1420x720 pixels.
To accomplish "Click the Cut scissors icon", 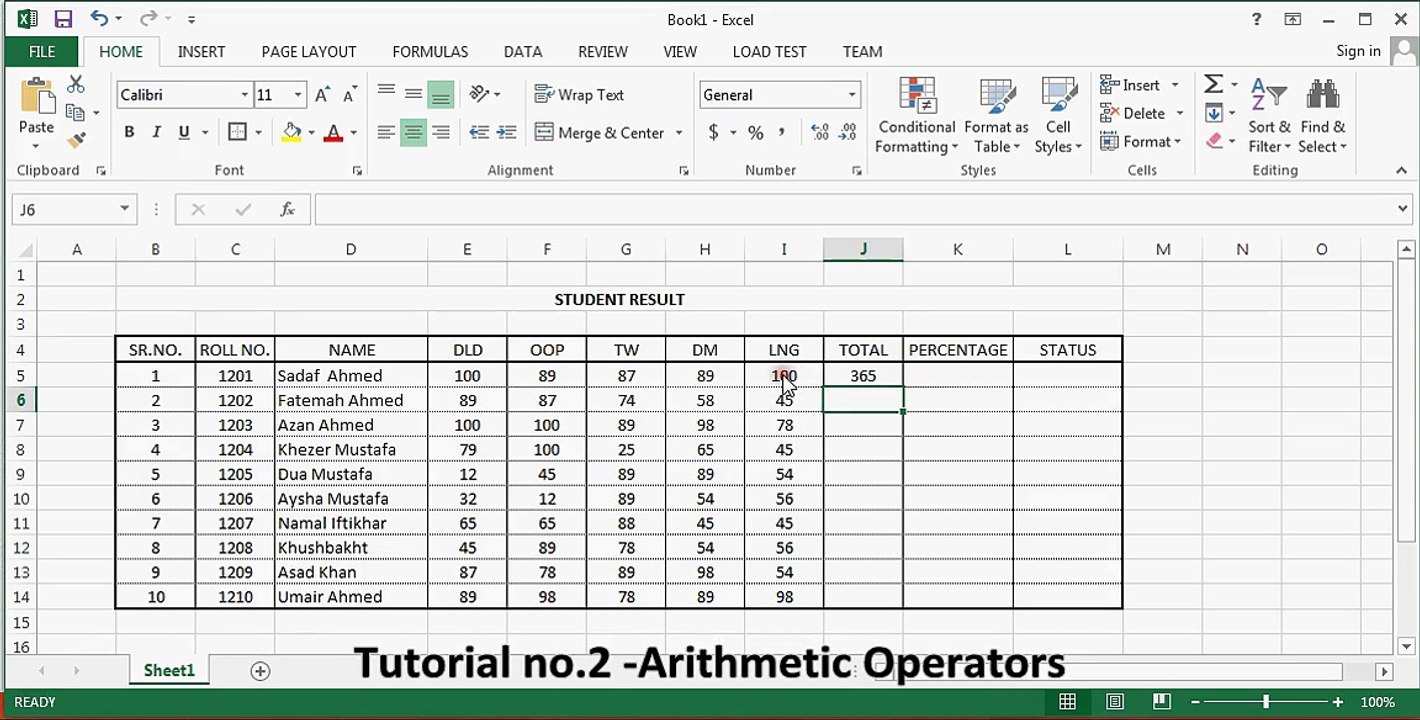I will point(76,85).
